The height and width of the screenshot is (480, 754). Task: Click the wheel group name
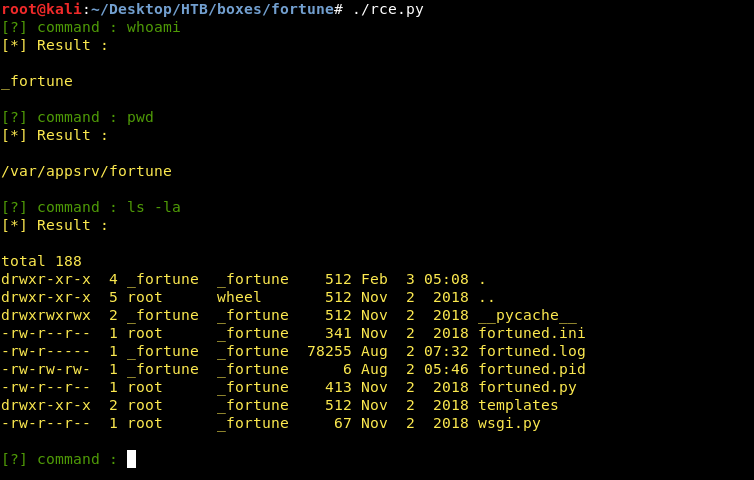point(239,297)
